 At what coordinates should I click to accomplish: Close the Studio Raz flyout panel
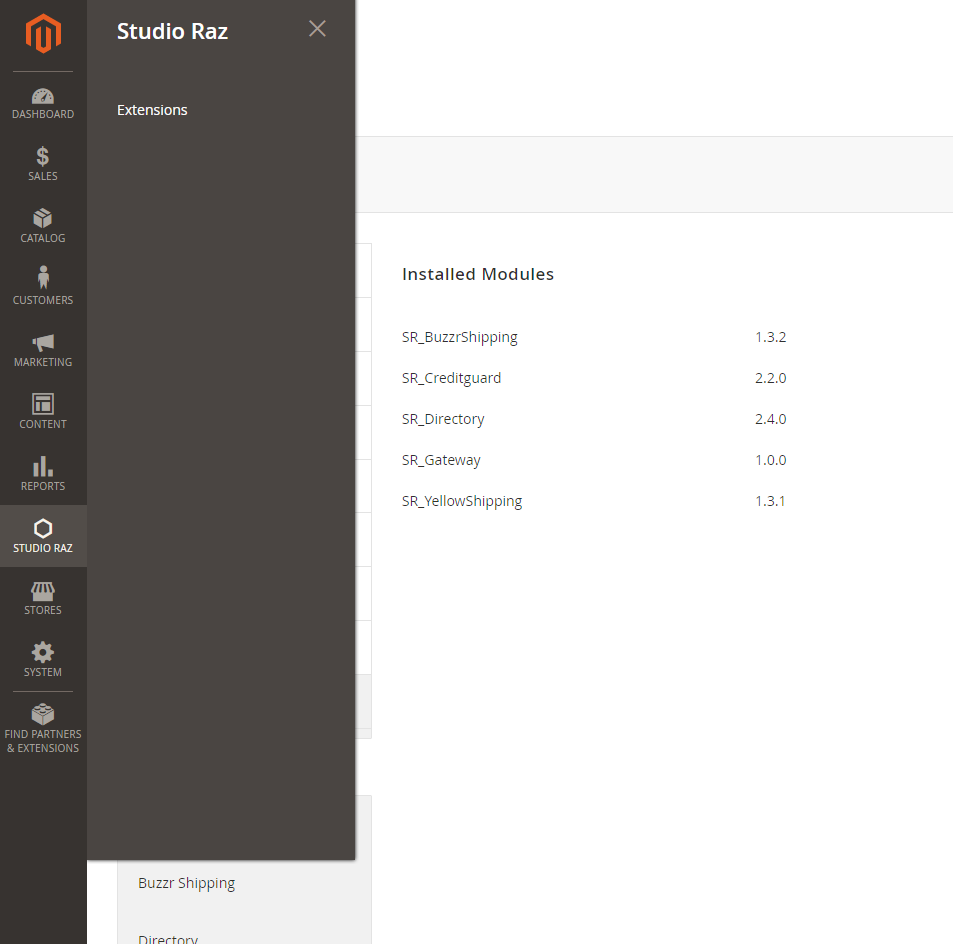(317, 29)
